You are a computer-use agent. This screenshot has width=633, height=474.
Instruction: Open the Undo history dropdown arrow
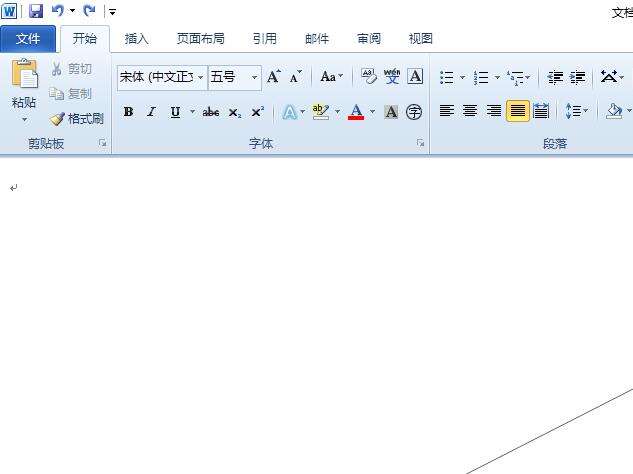click(72, 10)
